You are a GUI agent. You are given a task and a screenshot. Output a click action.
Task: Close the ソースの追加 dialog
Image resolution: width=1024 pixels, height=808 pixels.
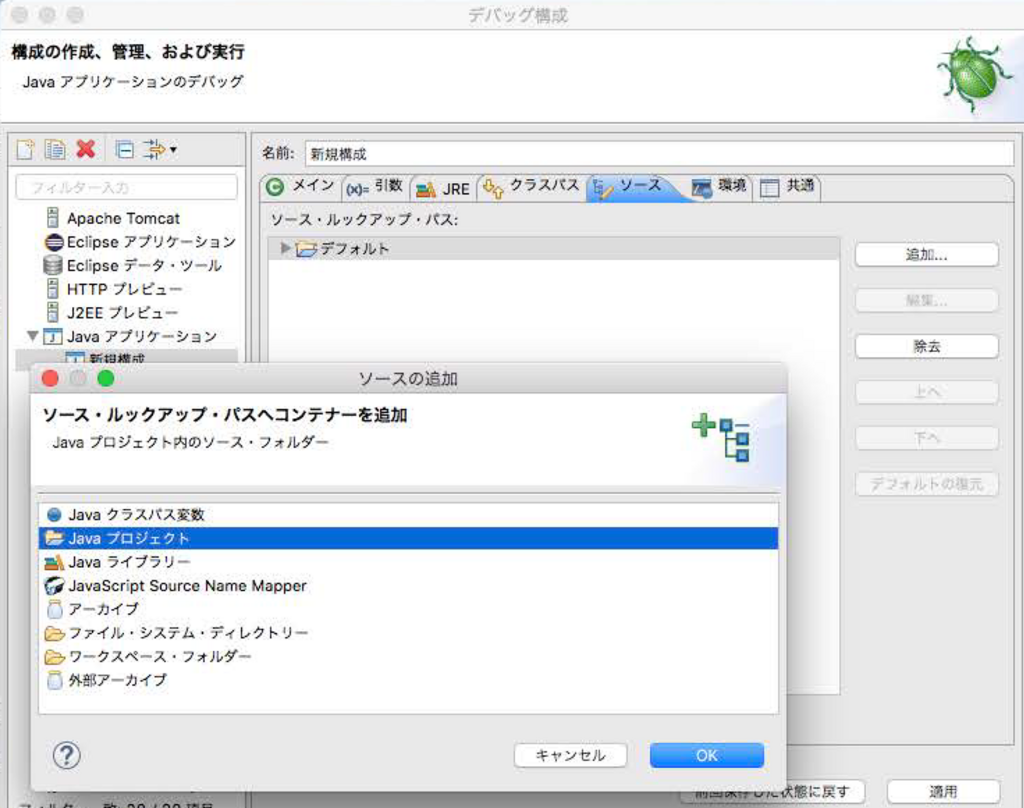pos(50,378)
